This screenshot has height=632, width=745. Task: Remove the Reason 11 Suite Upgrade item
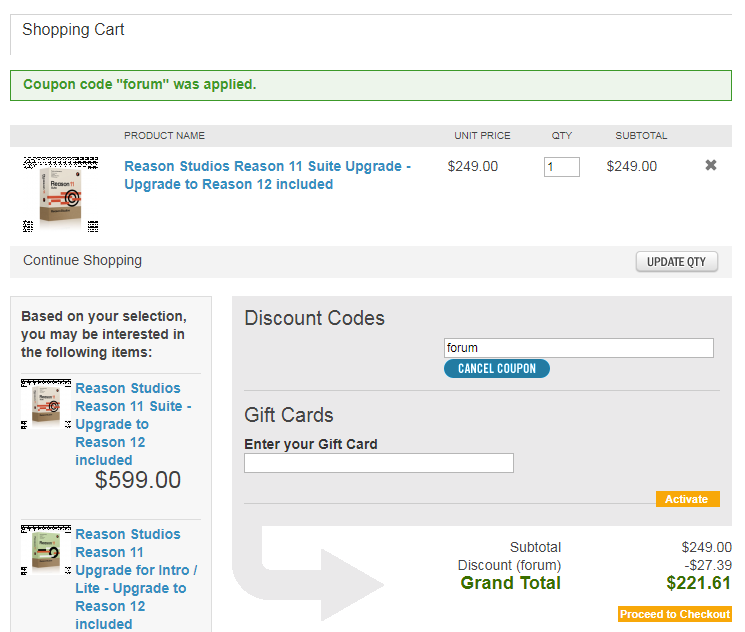coord(710,165)
